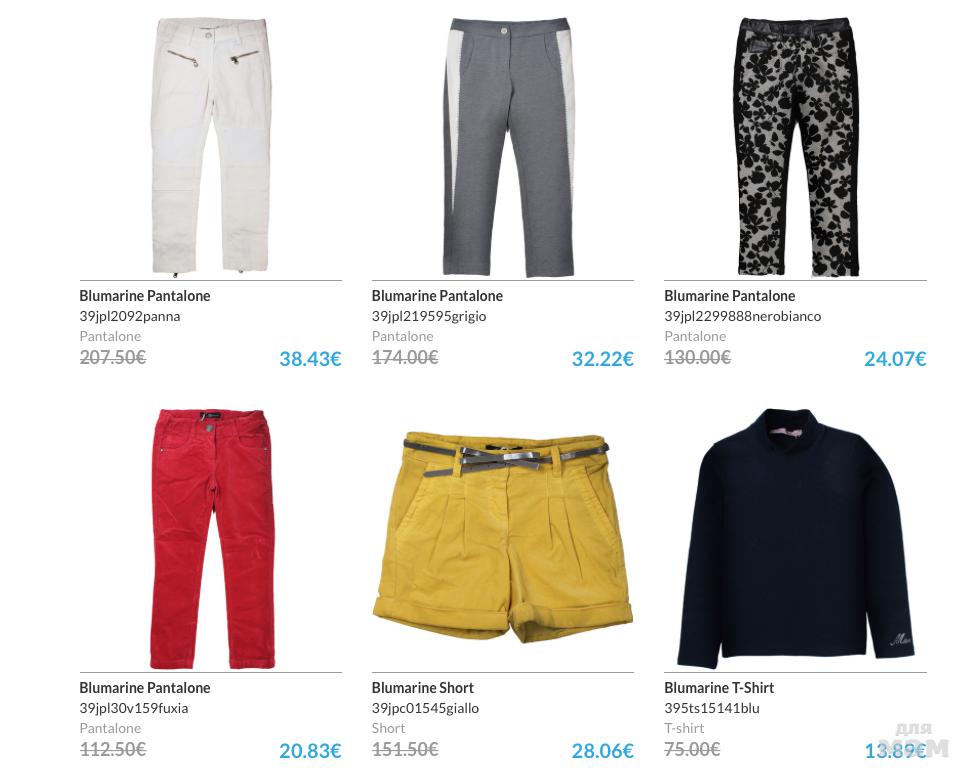Open Blumarine Pantalone title above 39jpl219595grigio

437,296
